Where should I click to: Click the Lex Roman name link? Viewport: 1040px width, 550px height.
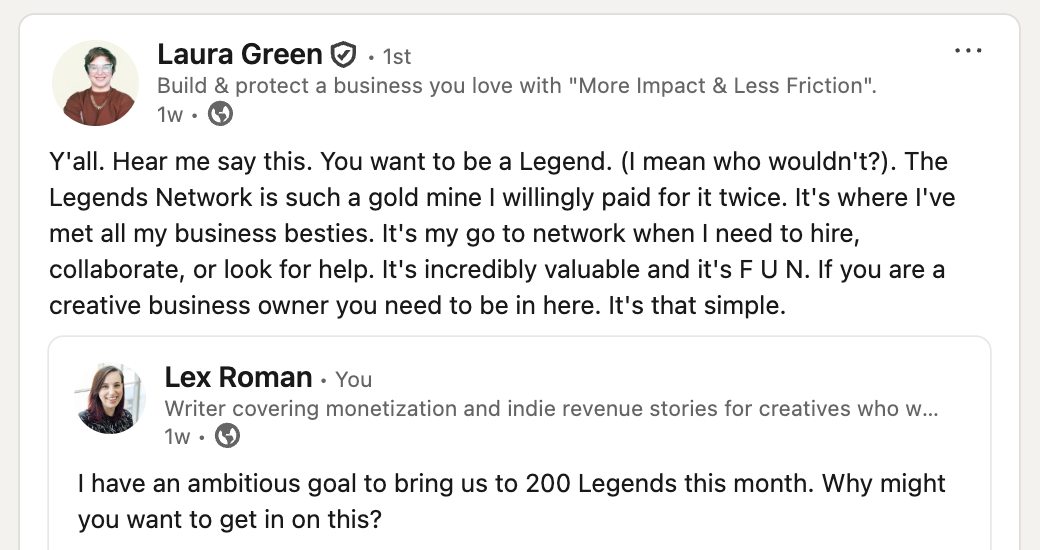(x=238, y=378)
